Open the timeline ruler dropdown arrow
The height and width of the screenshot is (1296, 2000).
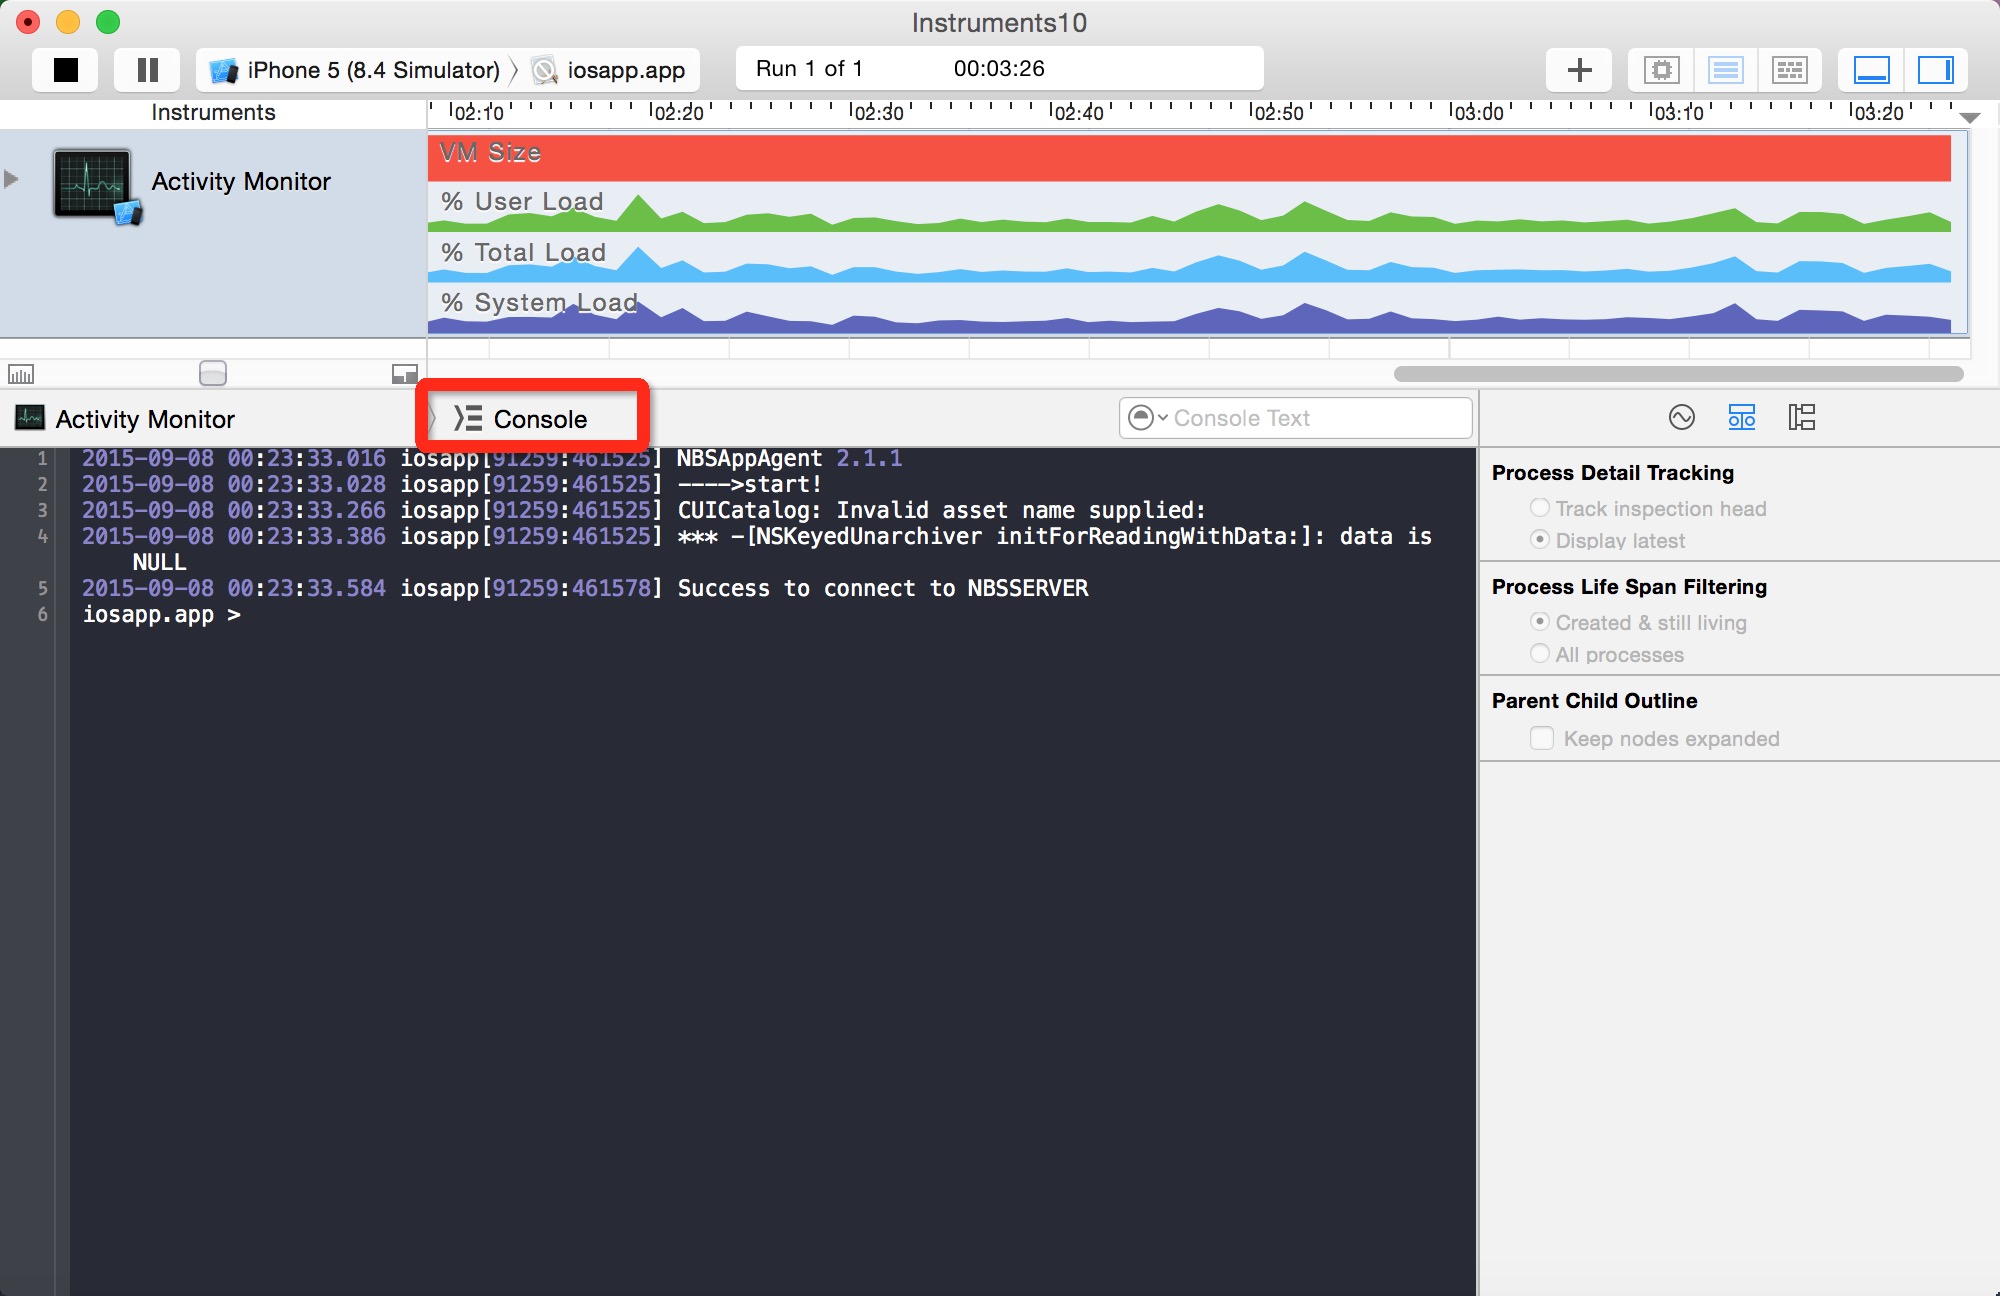click(x=1970, y=118)
